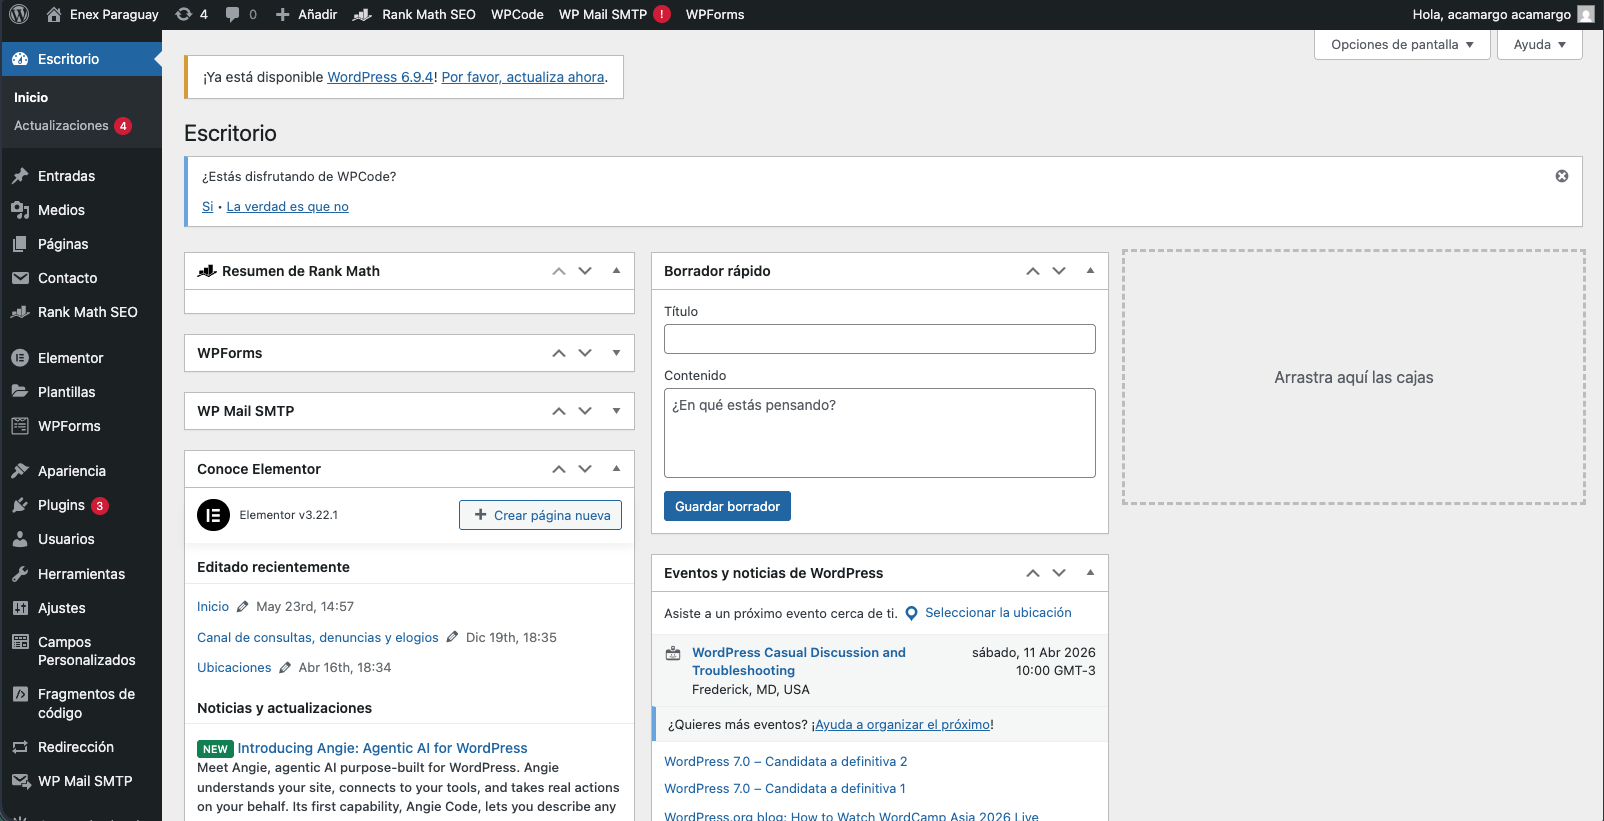Click the Elementor logo in Conoce Elementor box

(213, 515)
